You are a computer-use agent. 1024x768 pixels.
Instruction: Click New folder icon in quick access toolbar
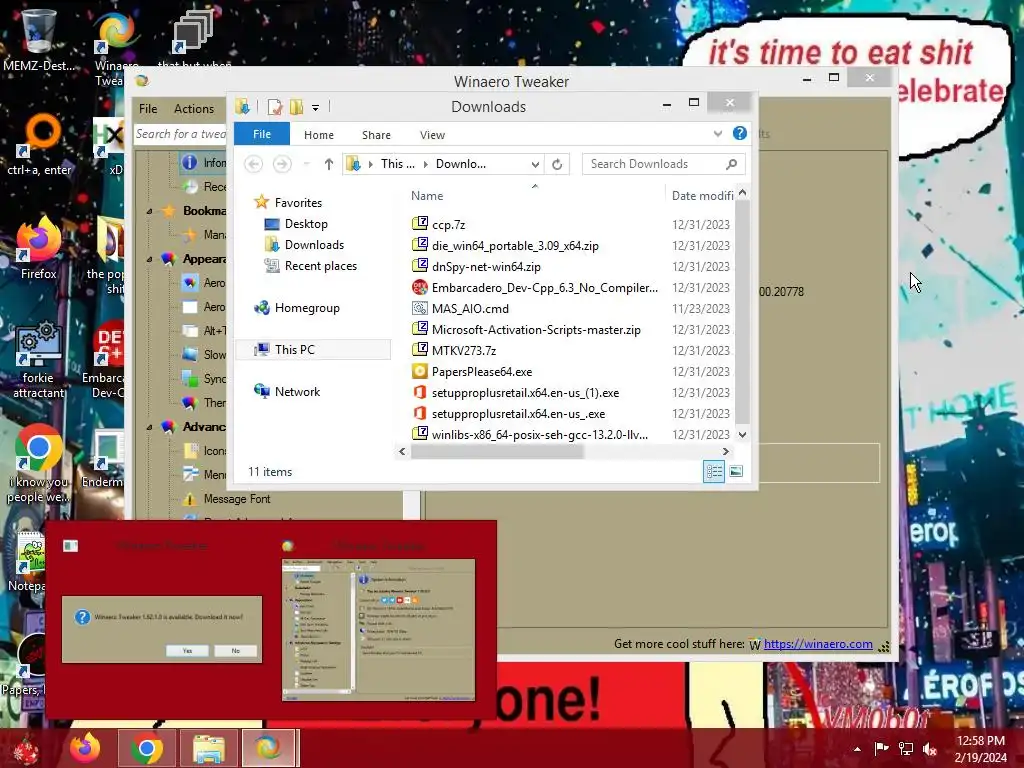click(296, 106)
